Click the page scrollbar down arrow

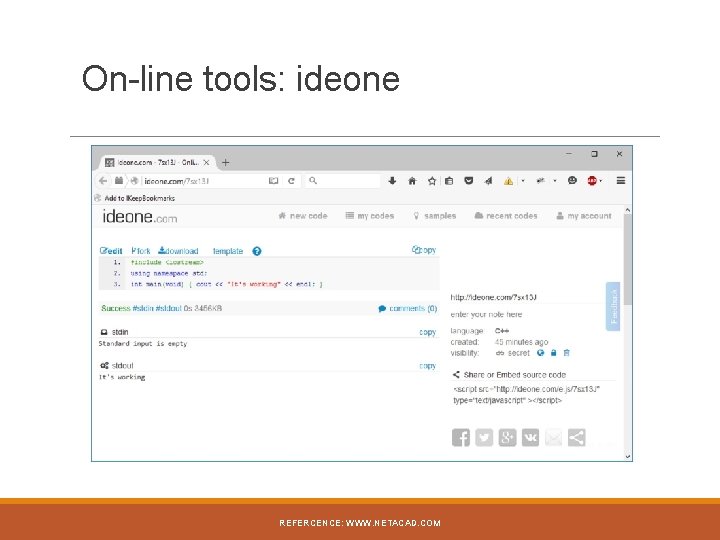click(x=628, y=456)
